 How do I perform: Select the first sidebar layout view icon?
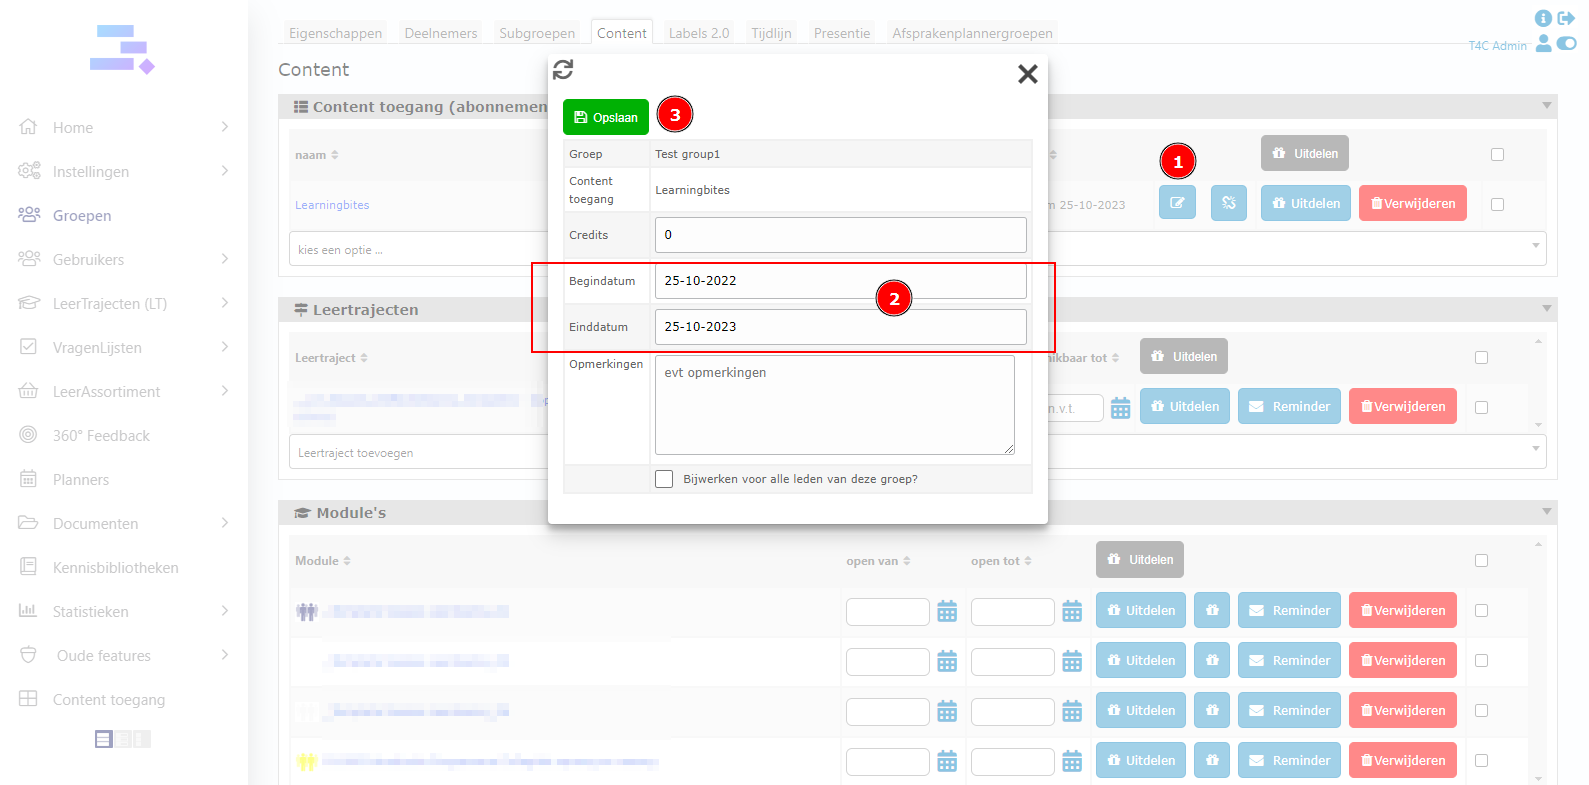pyautogui.click(x=104, y=739)
